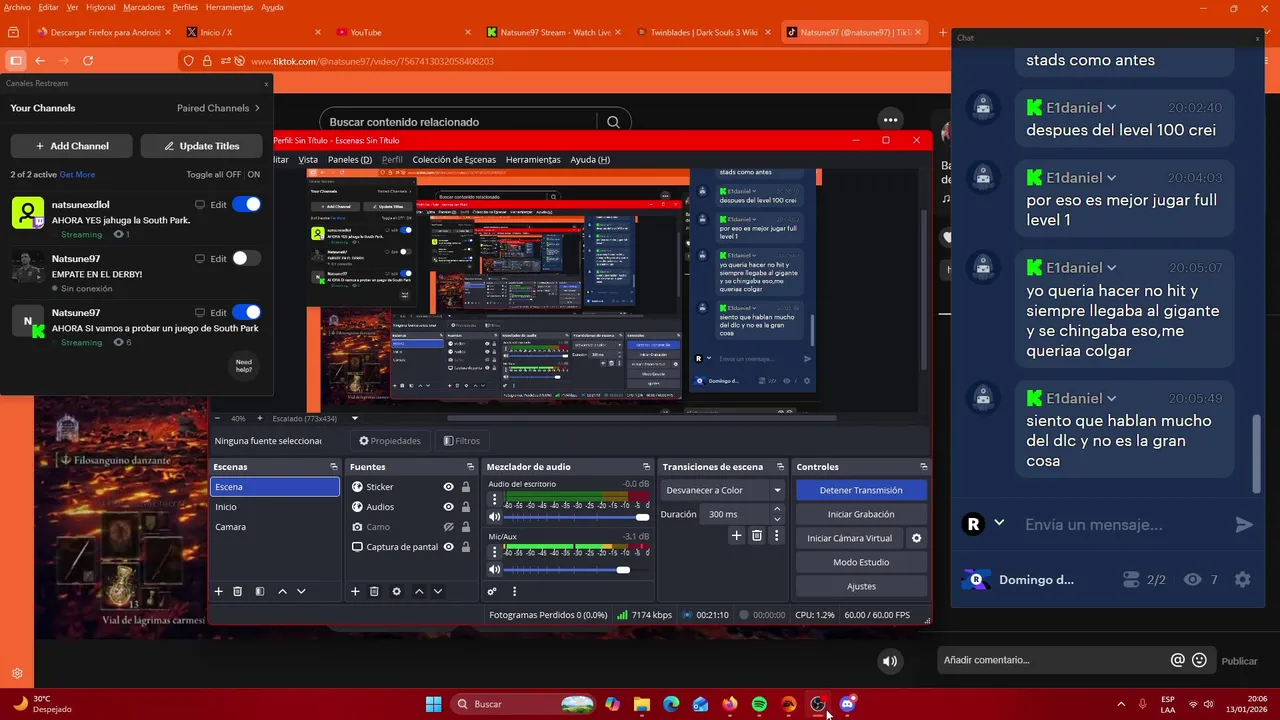The height and width of the screenshot is (720, 1280).
Task: Open Discord from the taskbar
Action: (x=847, y=704)
